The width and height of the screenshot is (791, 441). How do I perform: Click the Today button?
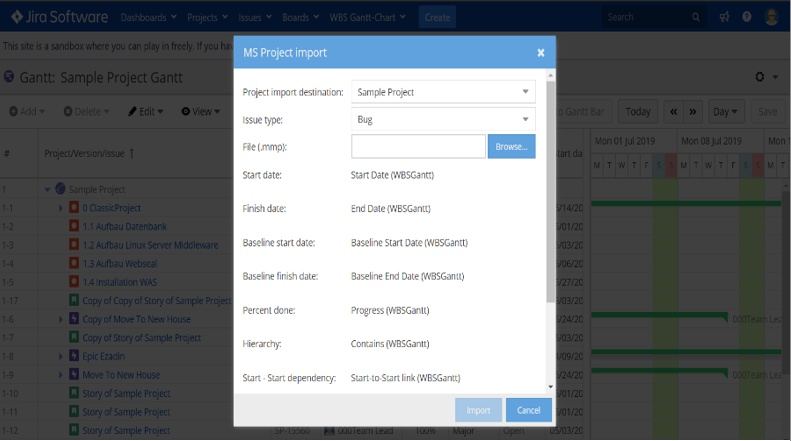point(638,112)
